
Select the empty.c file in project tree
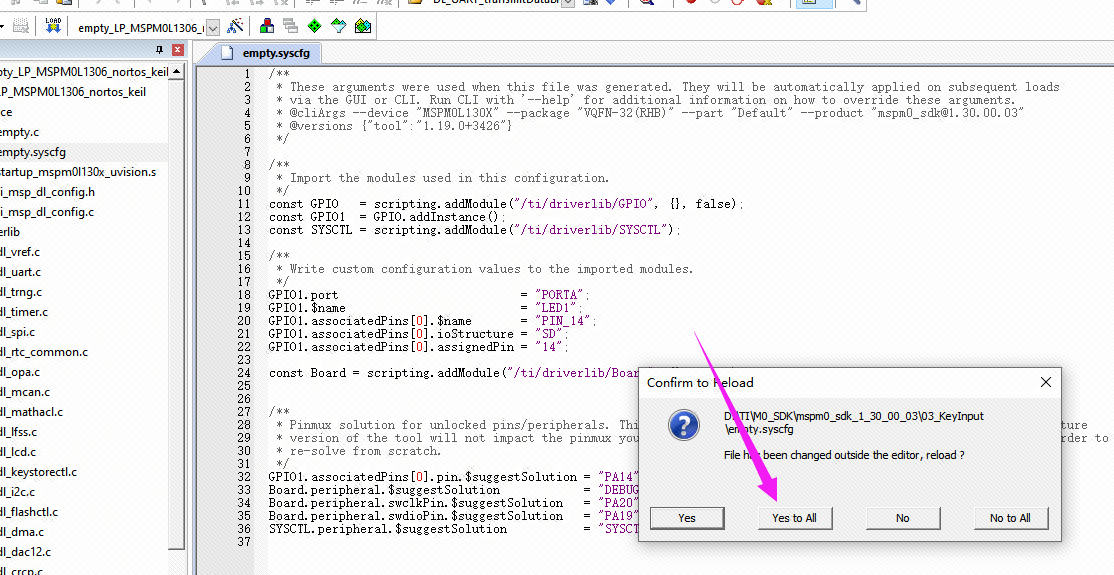(20, 132)
